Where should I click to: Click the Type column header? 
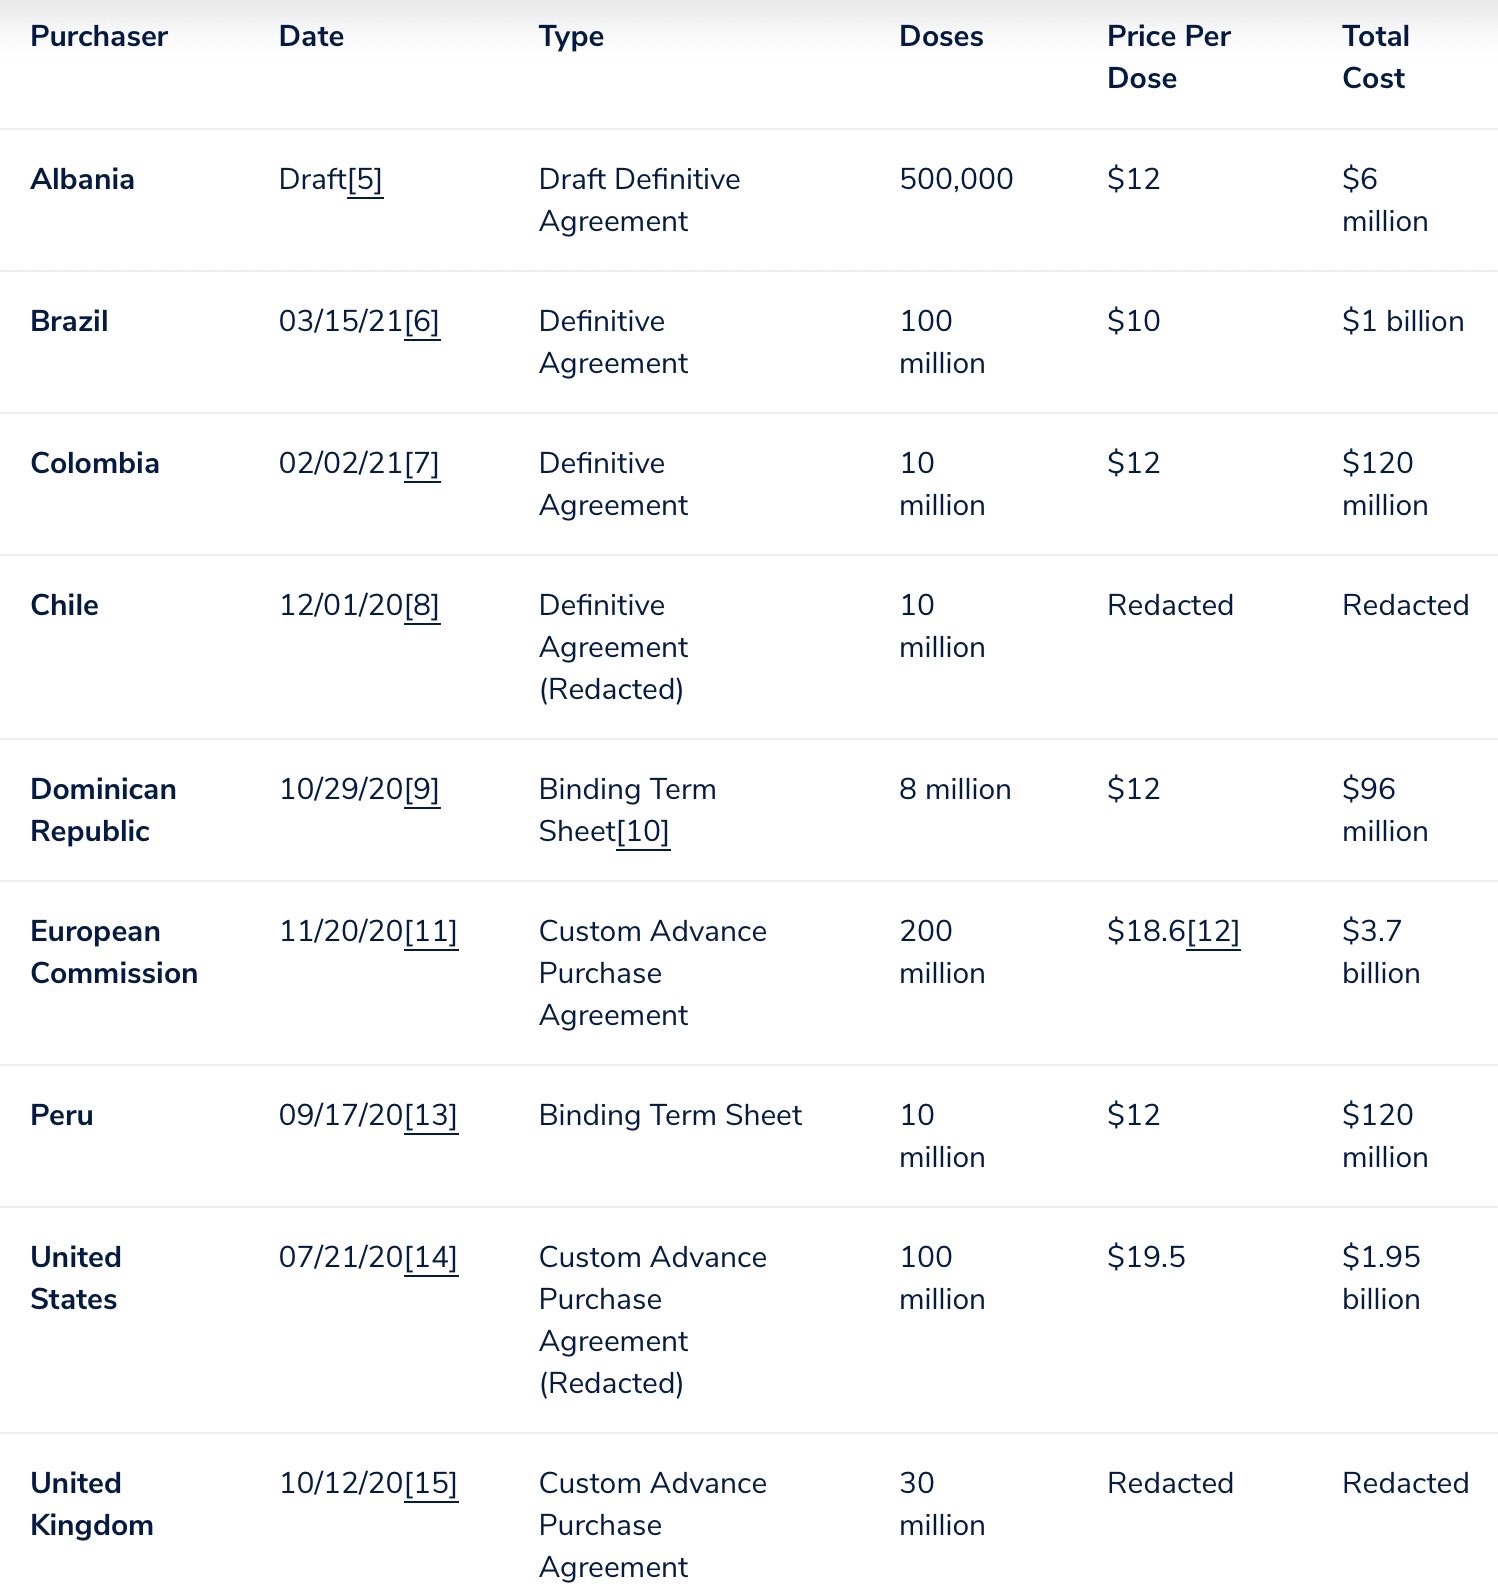click(571, 37)
